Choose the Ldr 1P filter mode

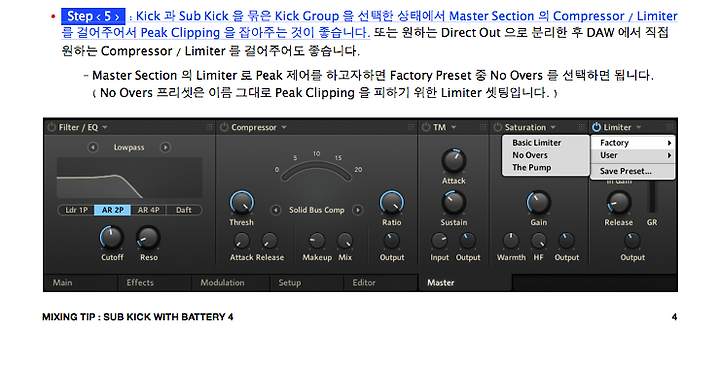coord(76,210)
